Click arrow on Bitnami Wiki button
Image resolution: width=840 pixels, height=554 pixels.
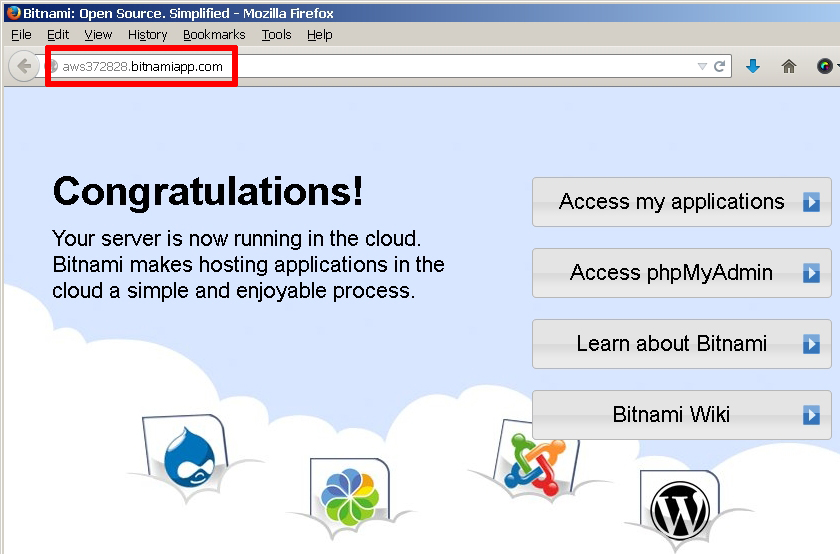tap(811, 415)
